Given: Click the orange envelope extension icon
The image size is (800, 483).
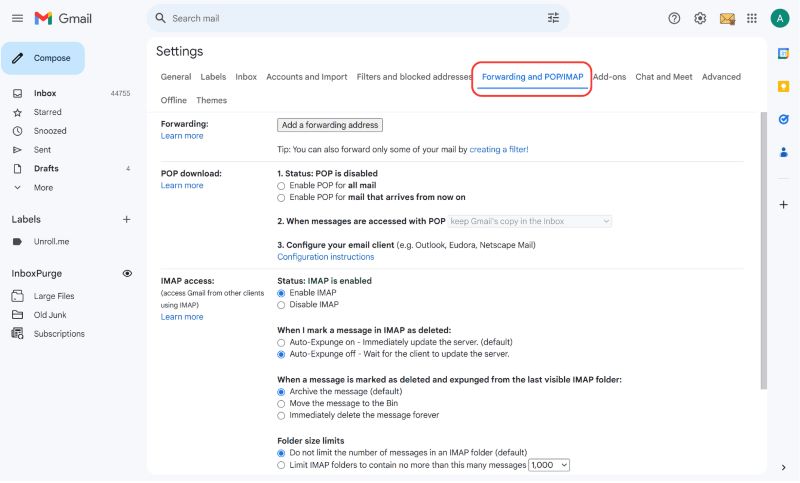Looking at the screenshot, I should [727, 19].
